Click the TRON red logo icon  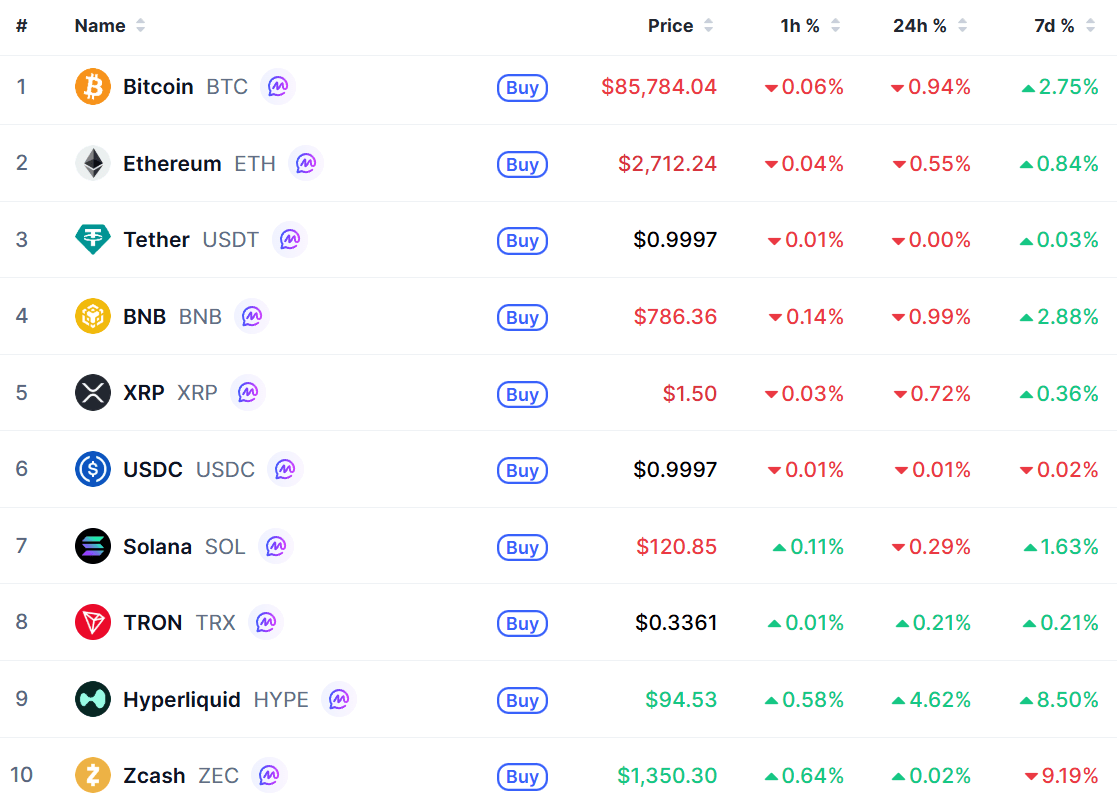point(93,622)
